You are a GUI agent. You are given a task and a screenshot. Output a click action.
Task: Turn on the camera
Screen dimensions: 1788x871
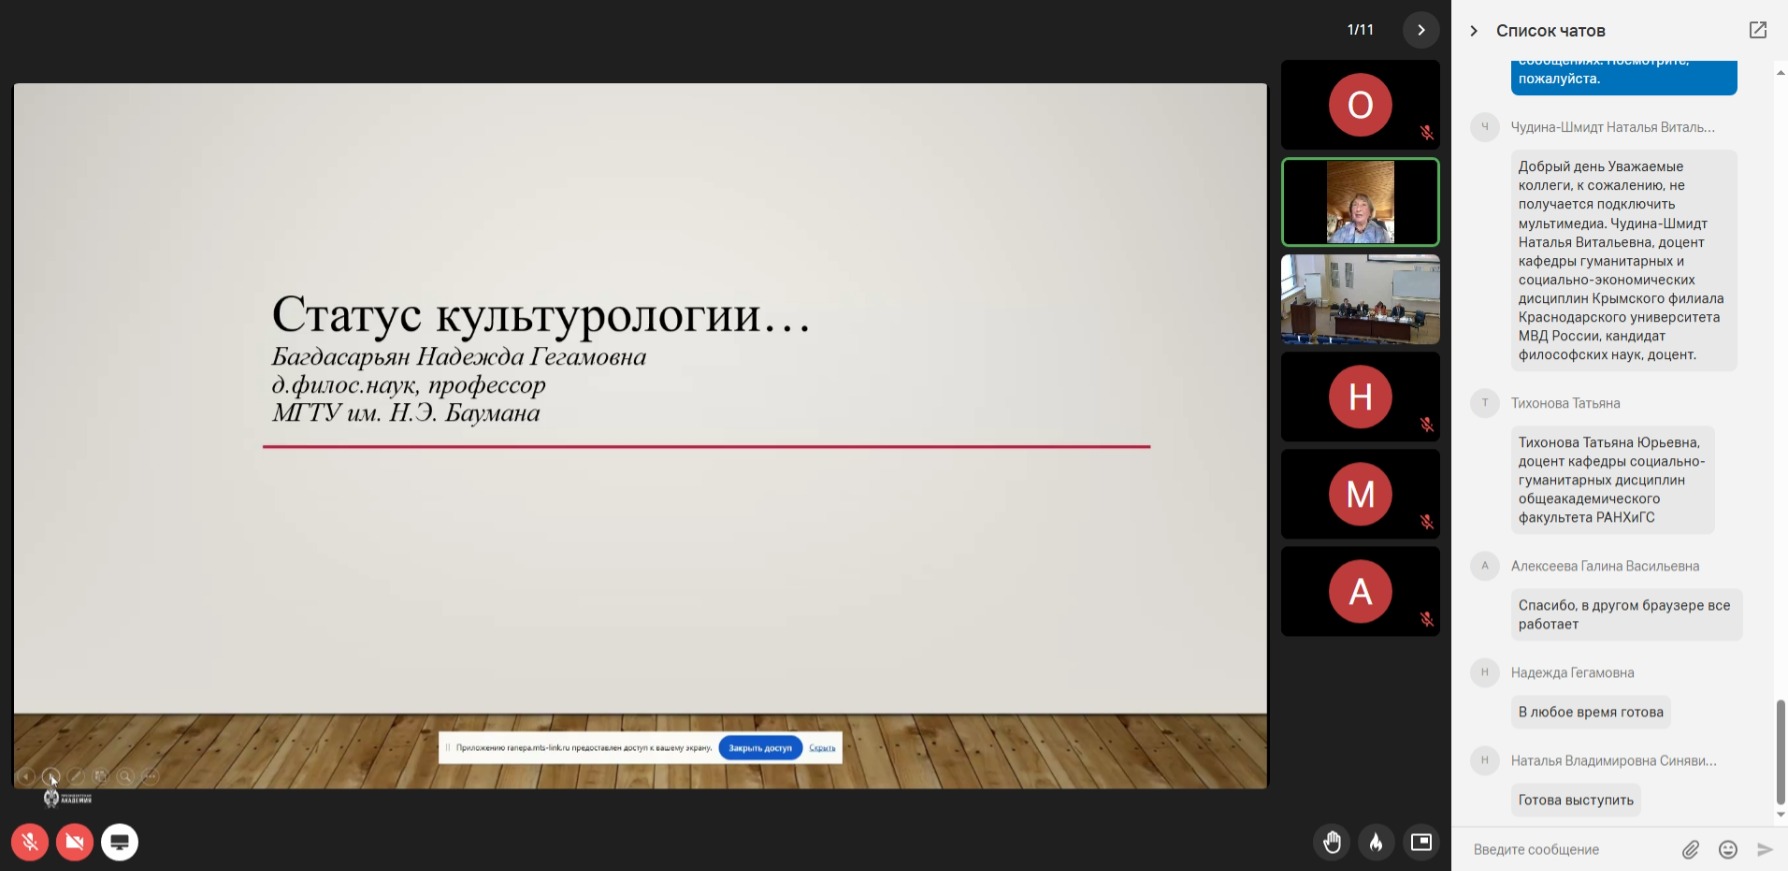(74, 842)
